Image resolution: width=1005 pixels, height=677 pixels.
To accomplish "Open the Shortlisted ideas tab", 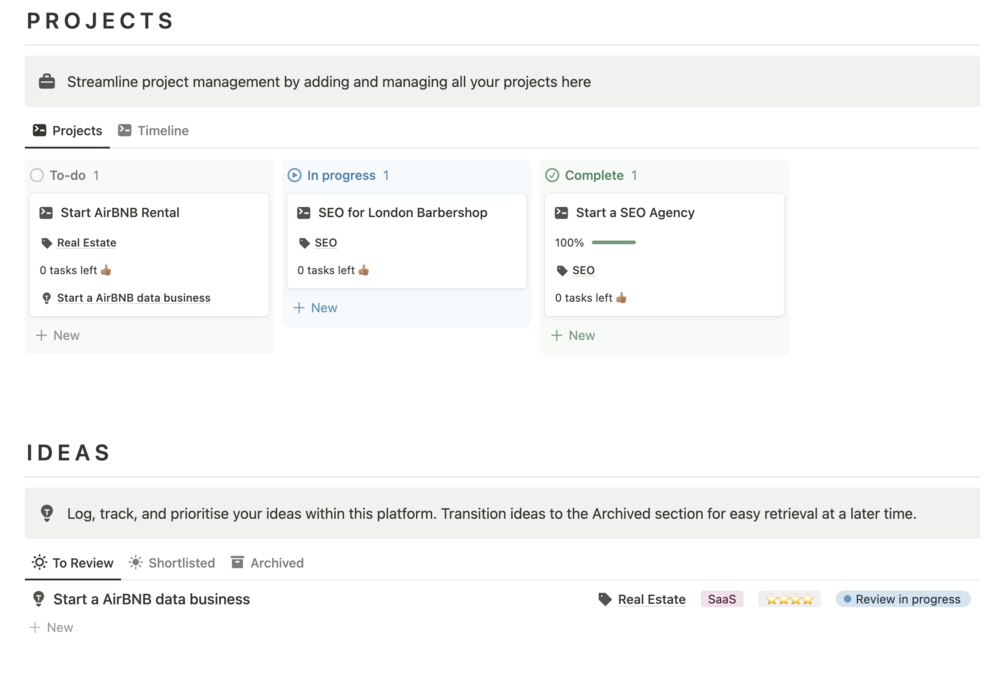I will tap(172, 563).
